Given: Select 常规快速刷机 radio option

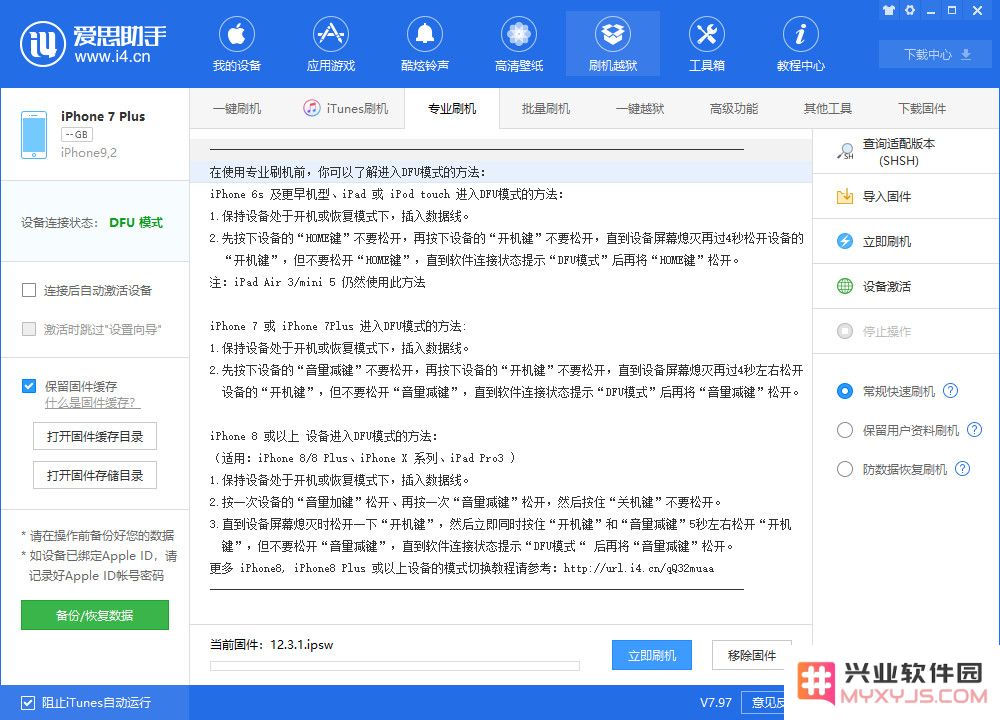Looking at the screenshot, I should tap(845, 391).
